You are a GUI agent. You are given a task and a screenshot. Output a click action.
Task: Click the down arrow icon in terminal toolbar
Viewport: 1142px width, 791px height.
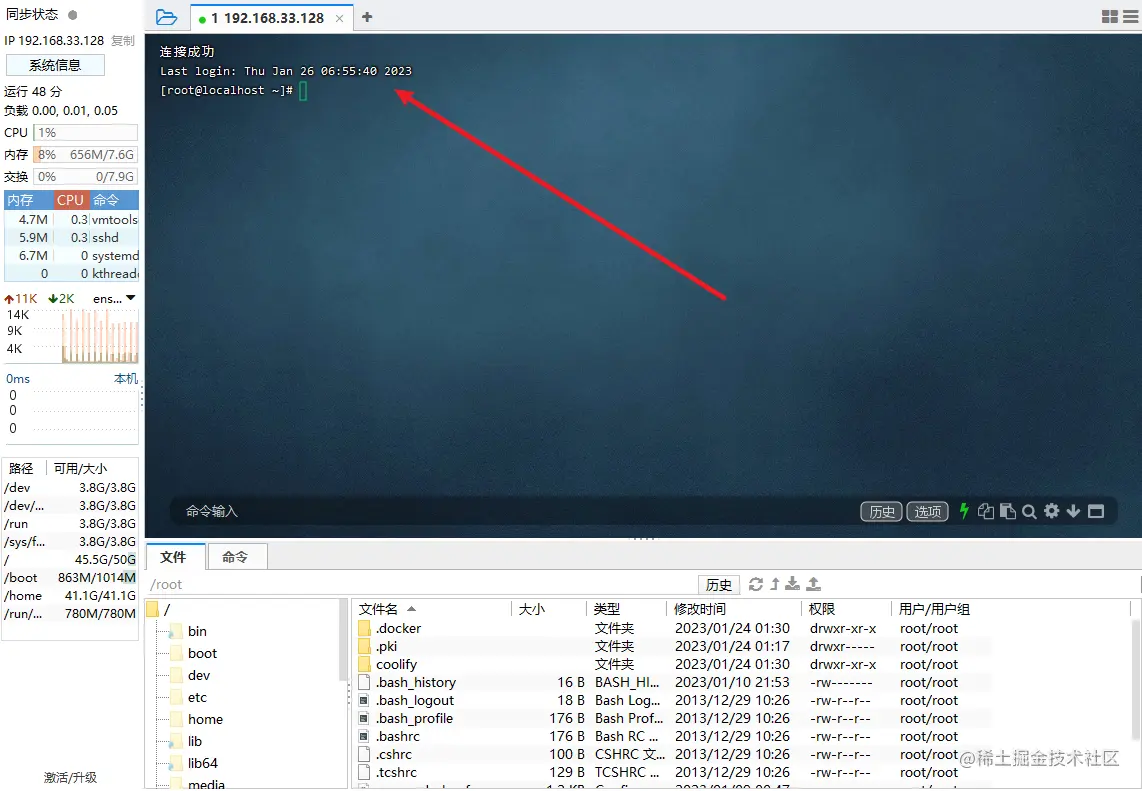click(x=1073, y=511)
